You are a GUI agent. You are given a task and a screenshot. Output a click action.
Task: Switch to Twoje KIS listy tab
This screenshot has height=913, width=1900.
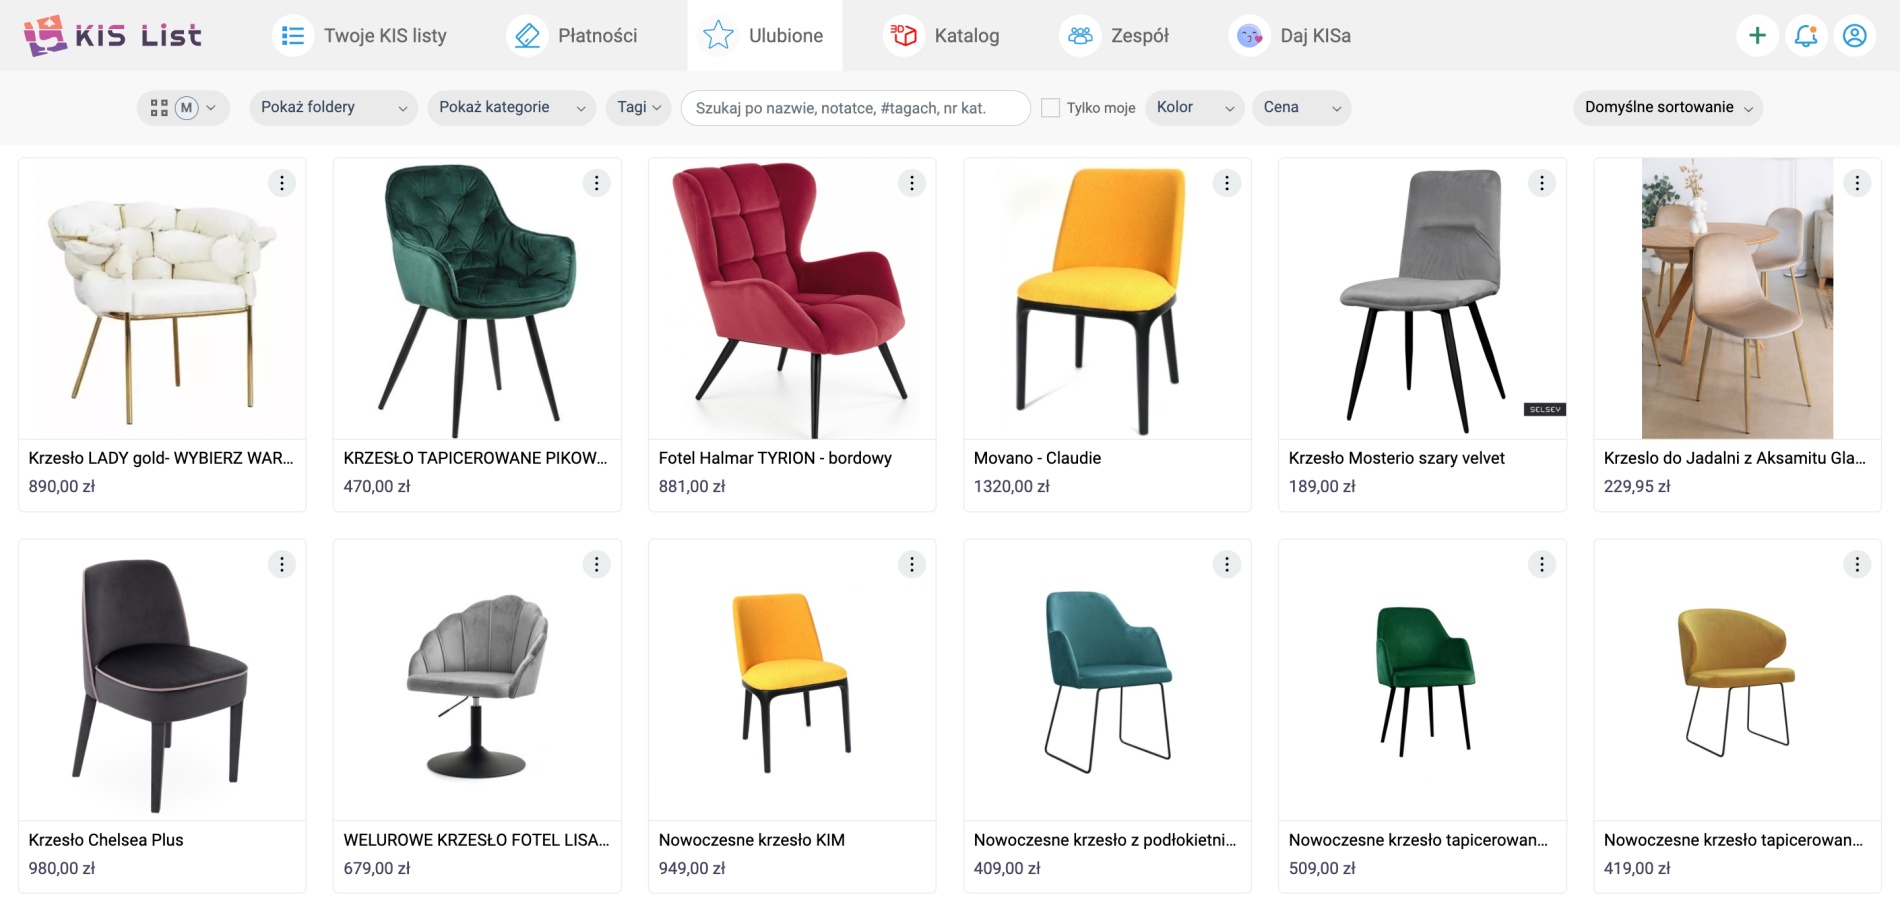[362, 36]
